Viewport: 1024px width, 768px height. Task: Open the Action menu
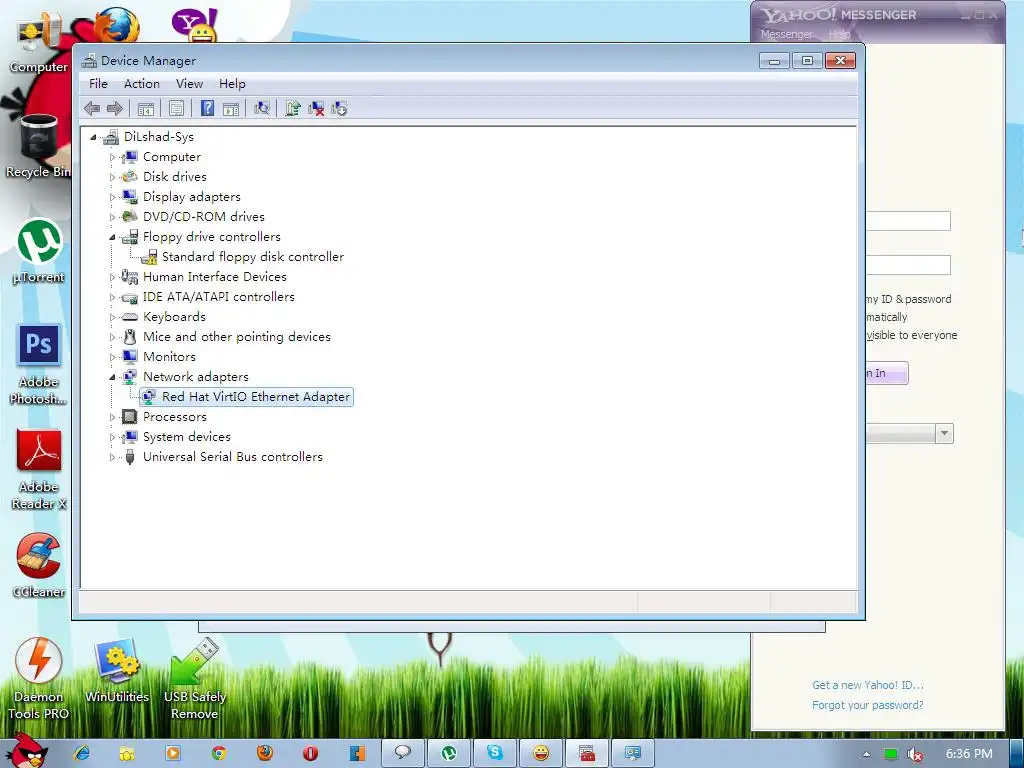pyautogui.click(x=142, y=84)
